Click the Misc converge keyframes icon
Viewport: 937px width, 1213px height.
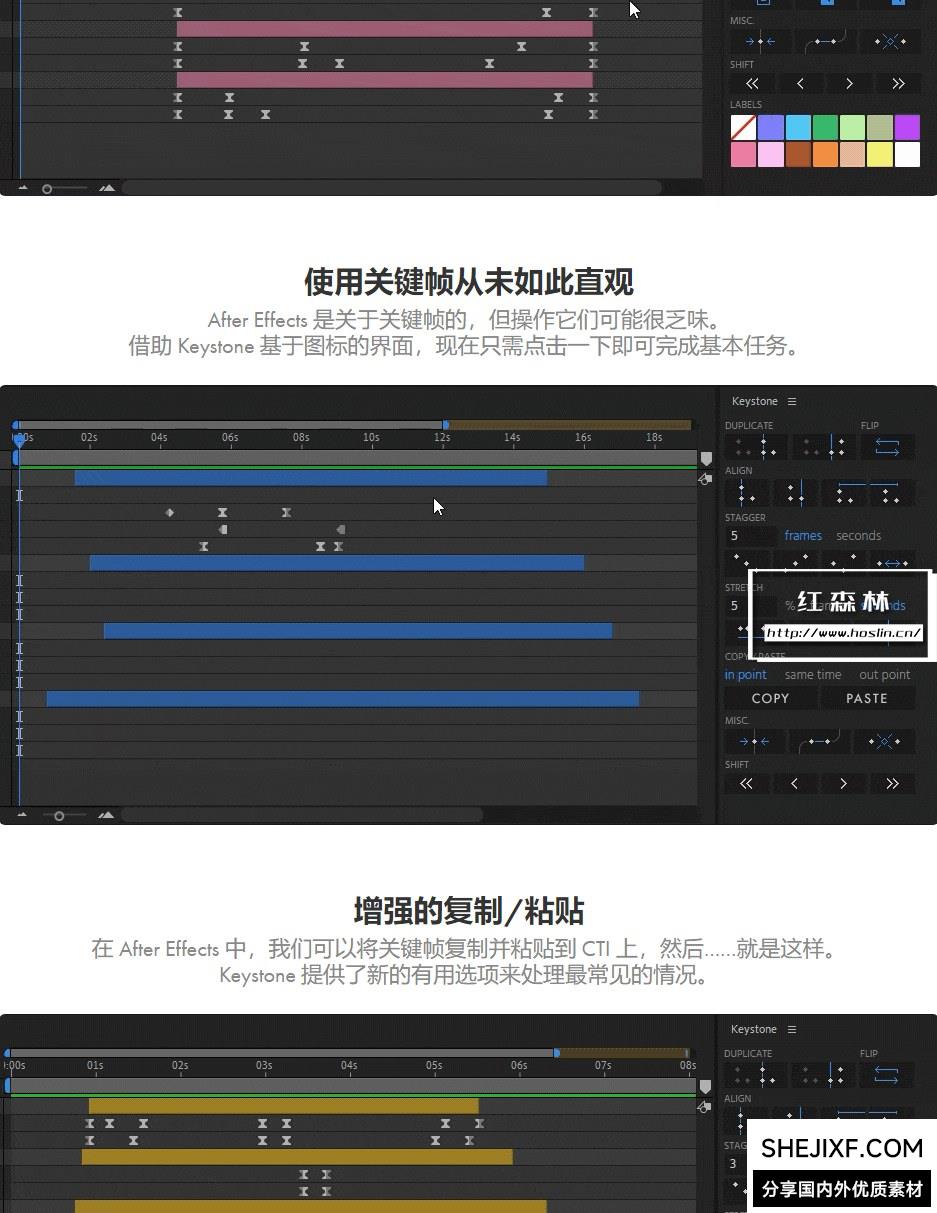tap(754, 741)
